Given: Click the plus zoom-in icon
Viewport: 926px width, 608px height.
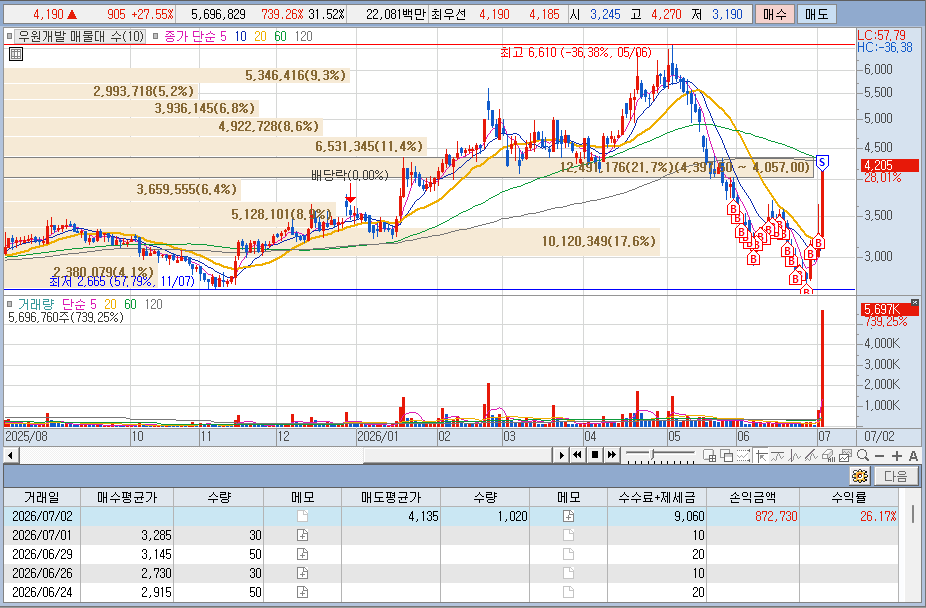Looking at the screenshot, I should coord(896,456).
